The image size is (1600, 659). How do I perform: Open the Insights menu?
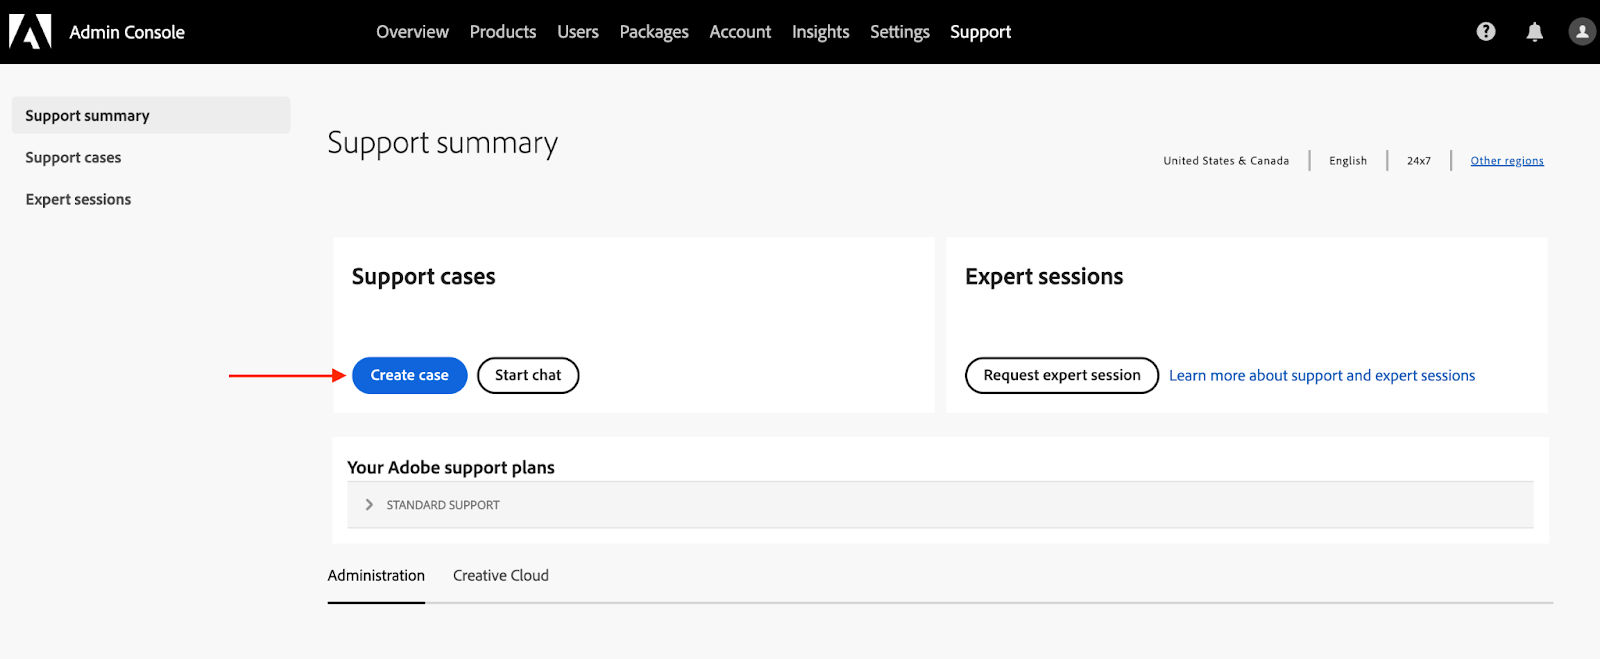[821, 32]
